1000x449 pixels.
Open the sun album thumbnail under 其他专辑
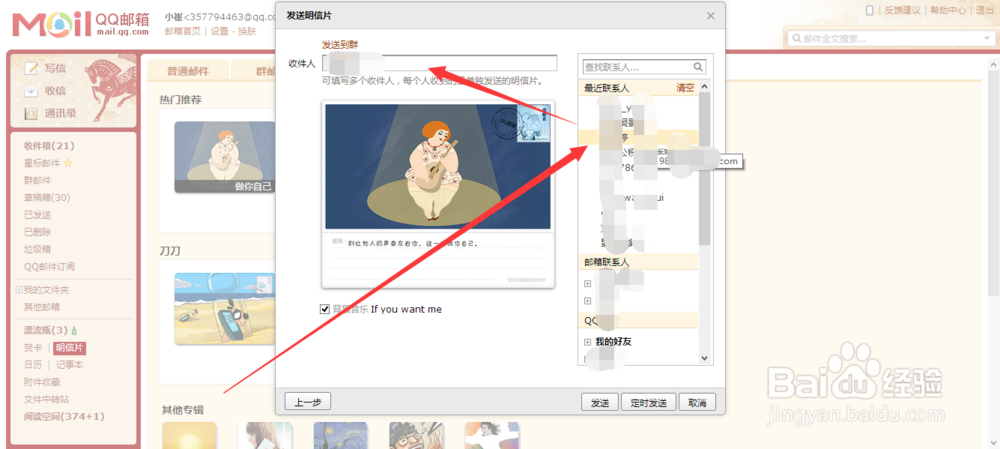click(189, 436)
